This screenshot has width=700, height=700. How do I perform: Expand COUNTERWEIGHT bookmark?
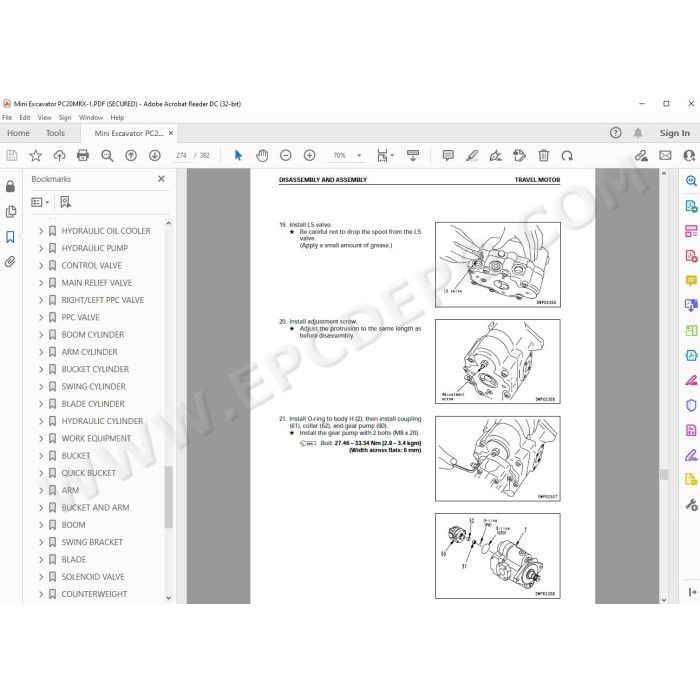(x=41, y=594)
